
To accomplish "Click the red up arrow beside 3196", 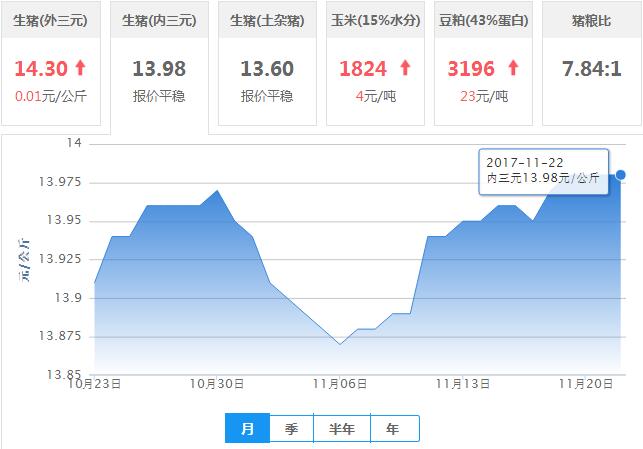I will click(513, 68).
